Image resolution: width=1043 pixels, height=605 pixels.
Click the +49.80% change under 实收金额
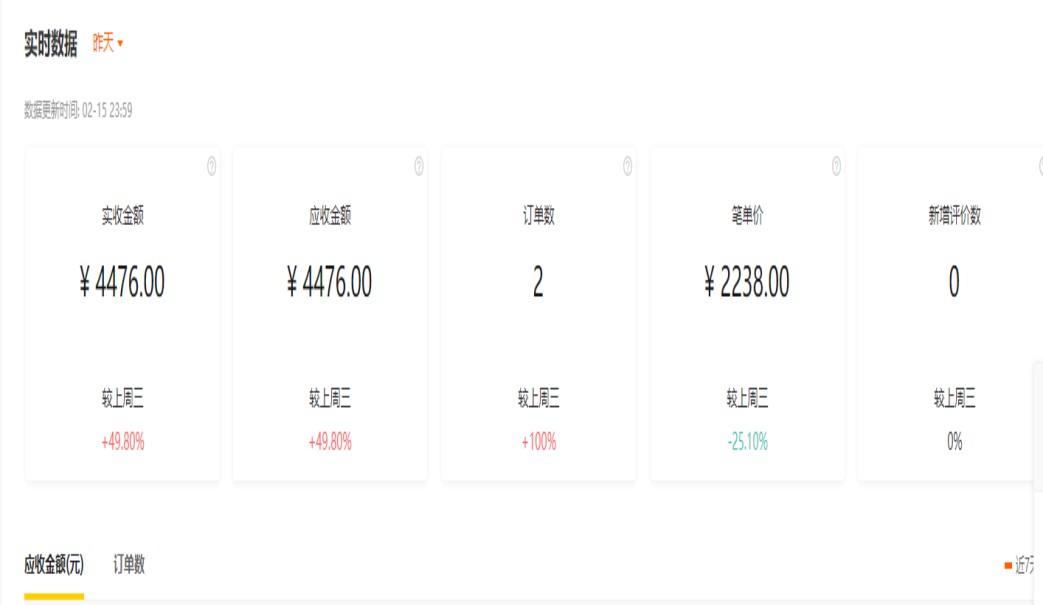(122, 442)
